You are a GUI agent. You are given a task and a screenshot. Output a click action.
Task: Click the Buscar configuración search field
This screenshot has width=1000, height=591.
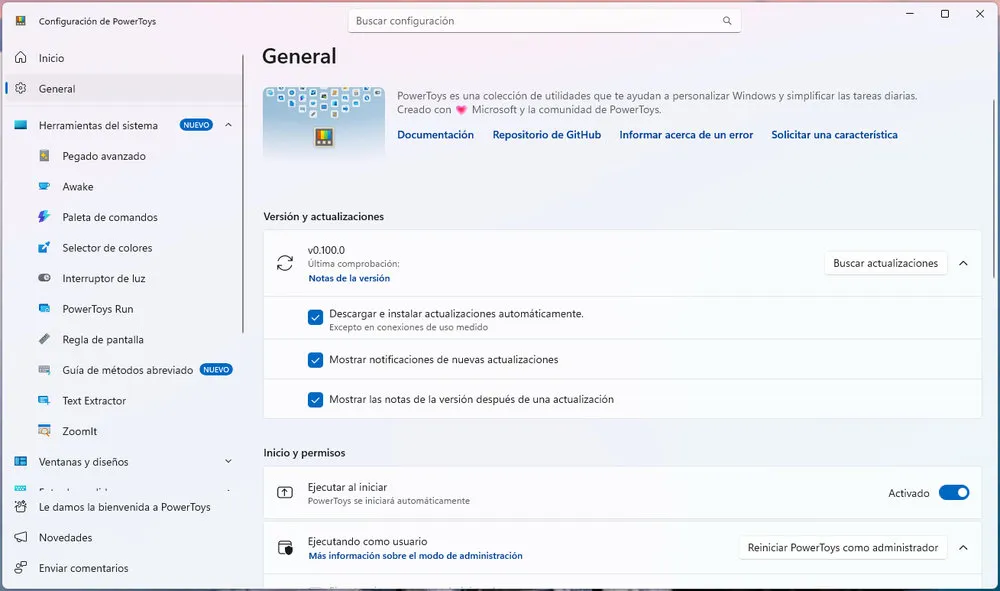544,21
